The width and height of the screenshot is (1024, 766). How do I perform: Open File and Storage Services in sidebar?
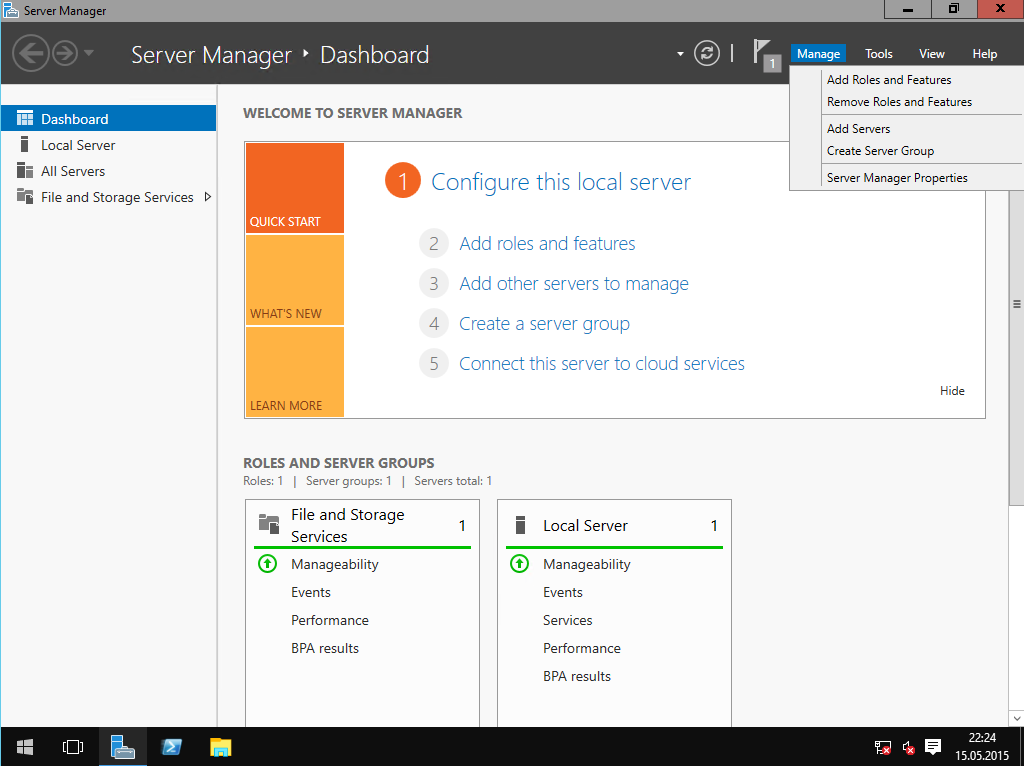[x=108, y=197]
